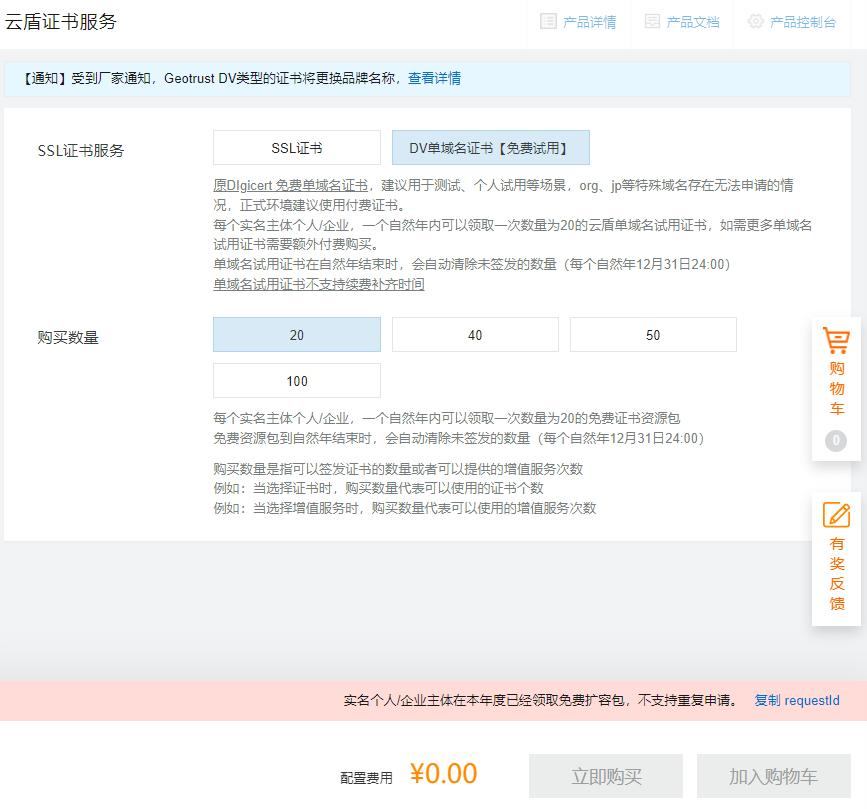The image size is (867, 809).
Task: Select purchase quantity 20
Action: click(x=296, y=334)
